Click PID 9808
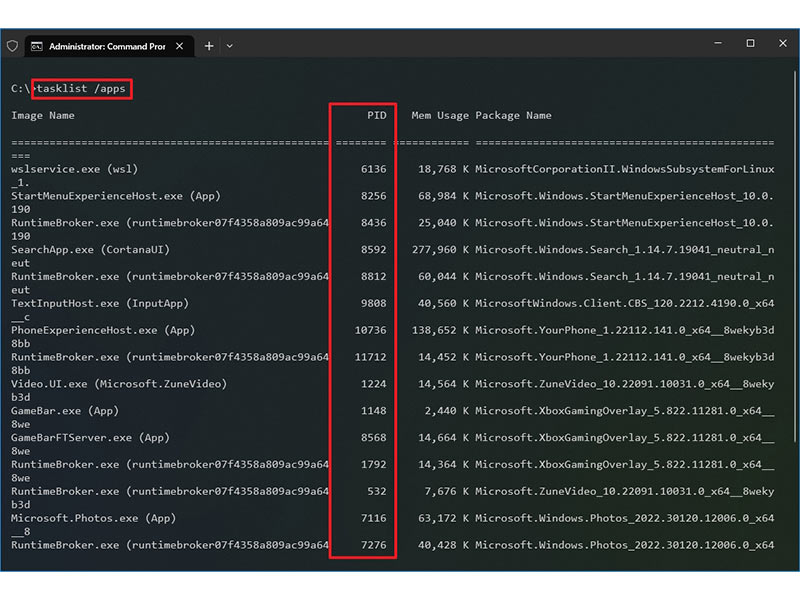The height and width of the screenshot is (600, 800). tap(373, 304)
